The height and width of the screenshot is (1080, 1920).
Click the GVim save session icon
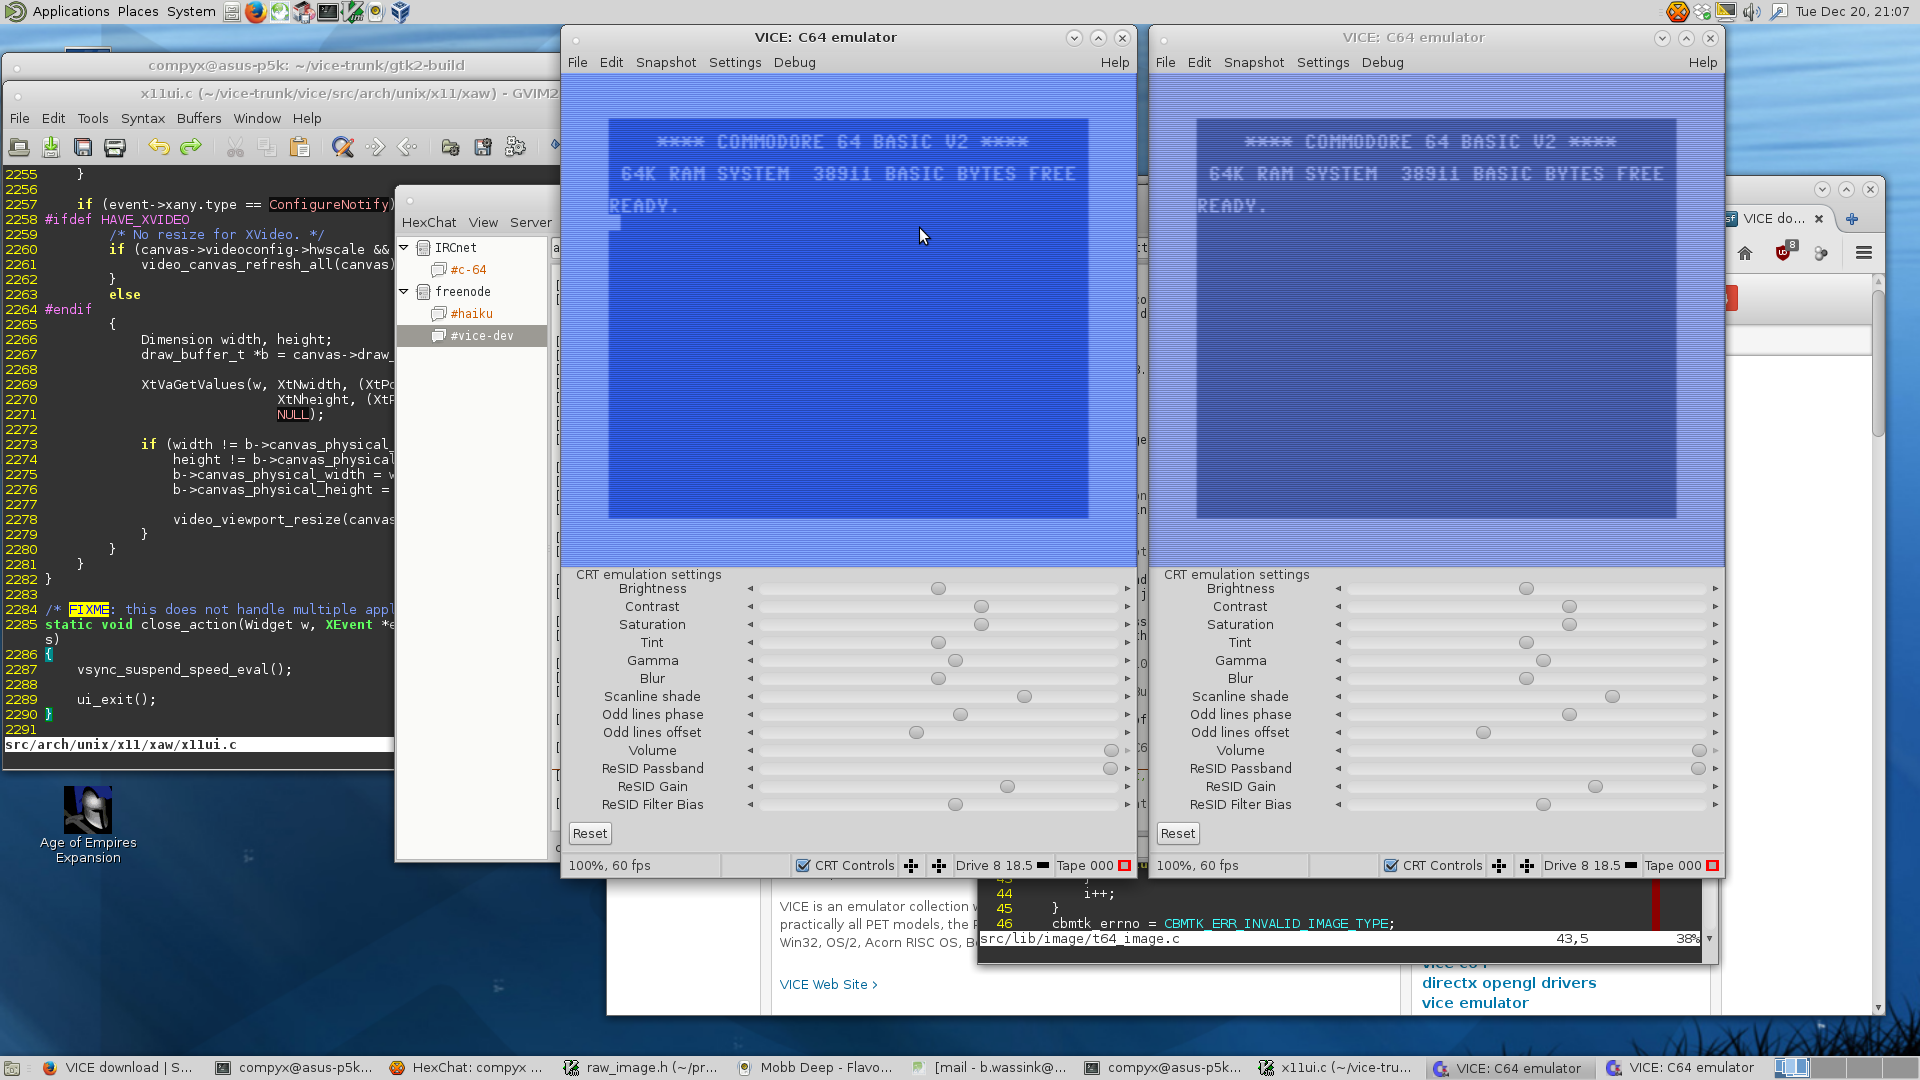(483, 148)
